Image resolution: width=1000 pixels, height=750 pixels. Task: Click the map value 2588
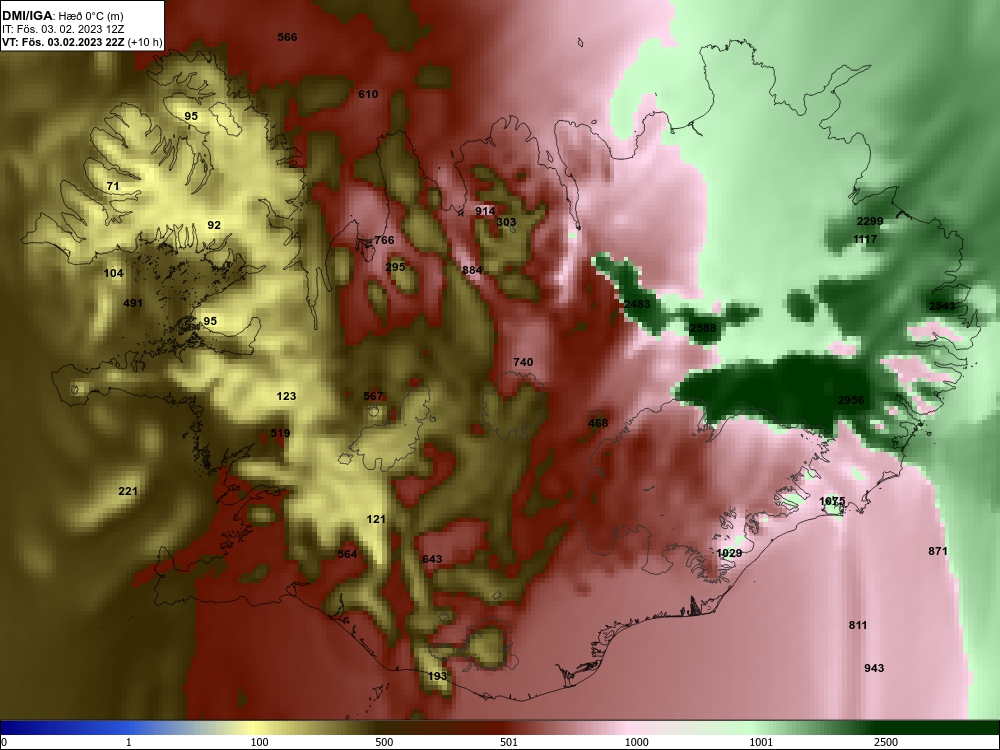[703, 328]
